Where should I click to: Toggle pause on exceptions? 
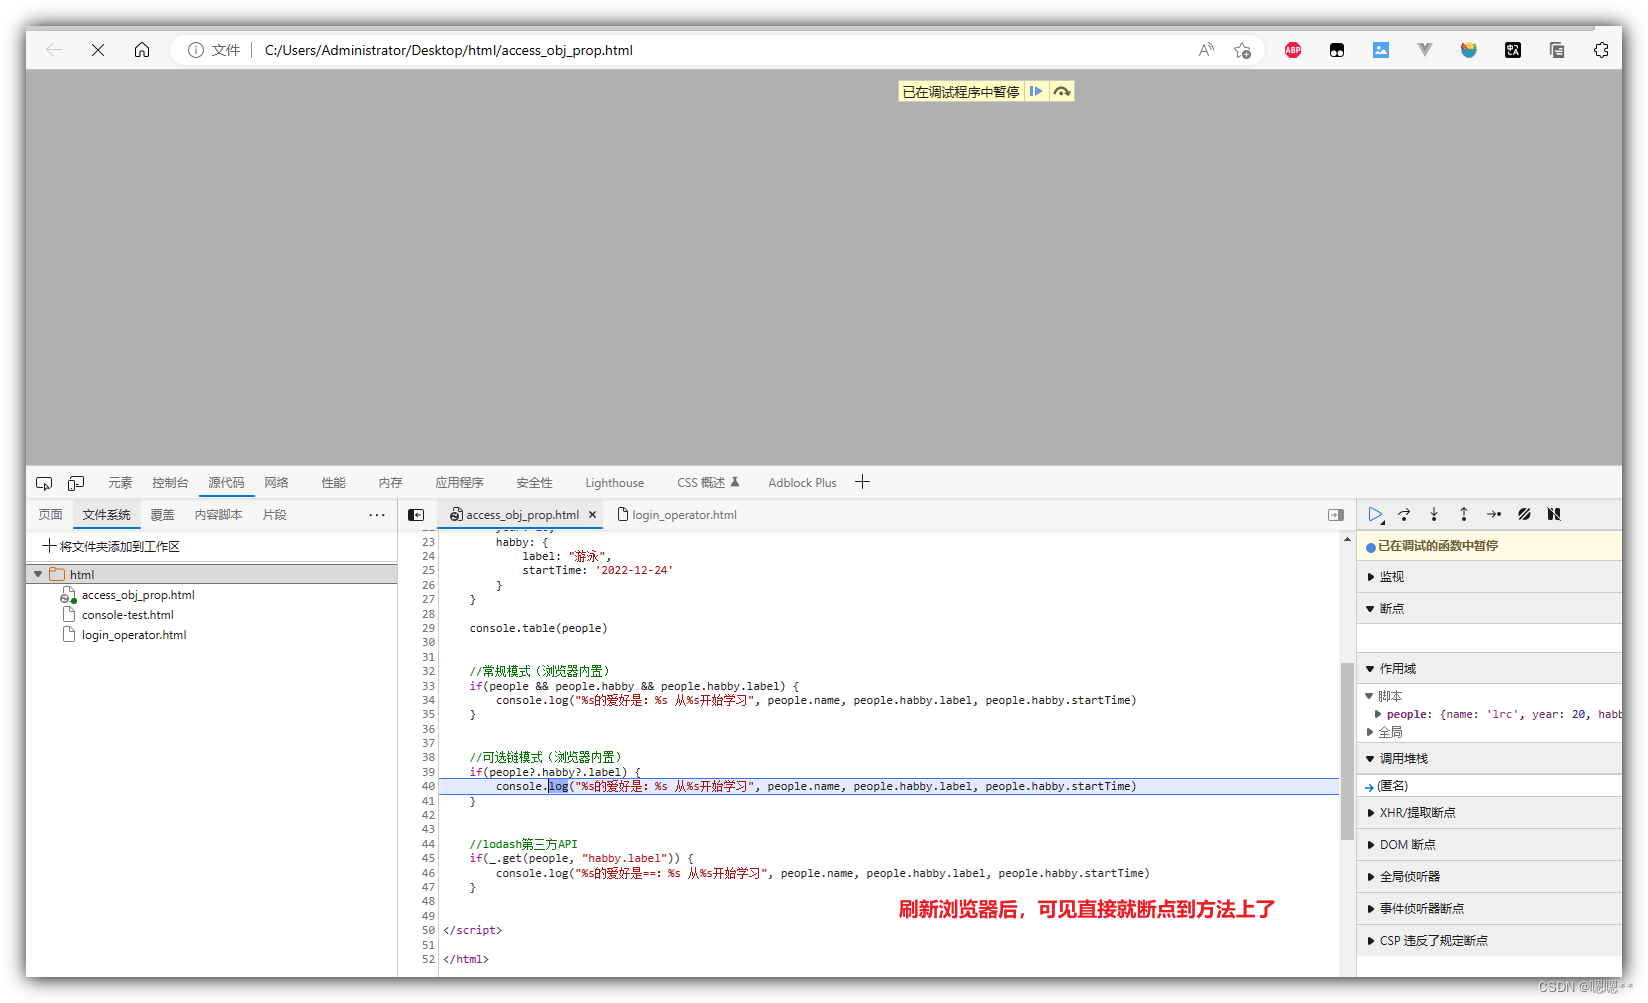[x=1554, y=514]
